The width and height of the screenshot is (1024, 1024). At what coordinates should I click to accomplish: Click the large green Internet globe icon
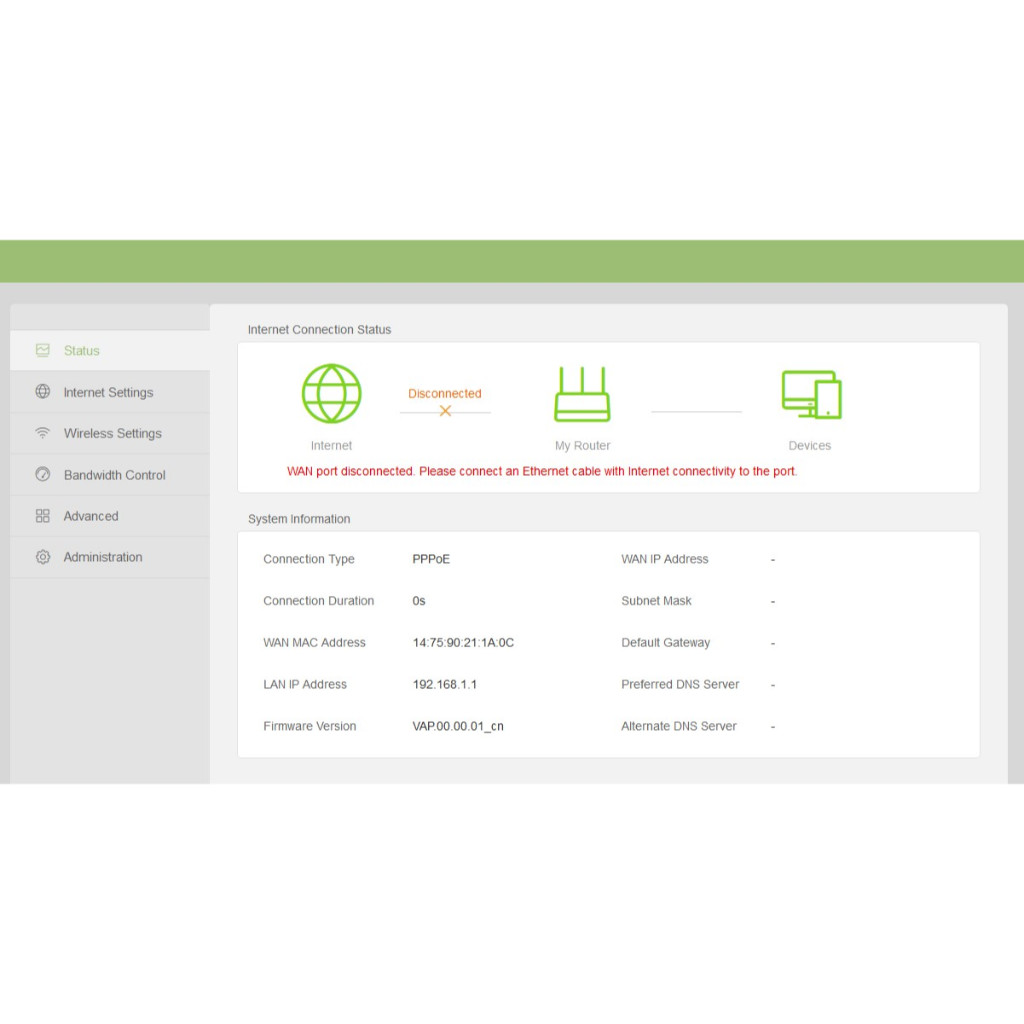[331, 393]
